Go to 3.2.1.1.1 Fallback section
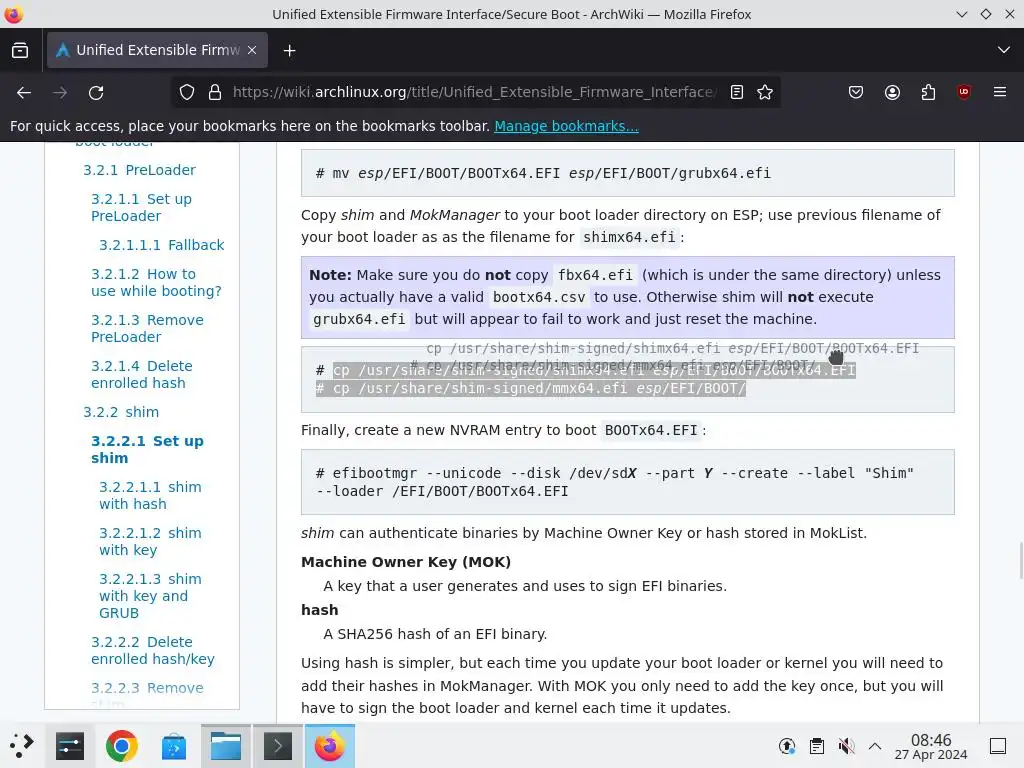 coord(161,245)
